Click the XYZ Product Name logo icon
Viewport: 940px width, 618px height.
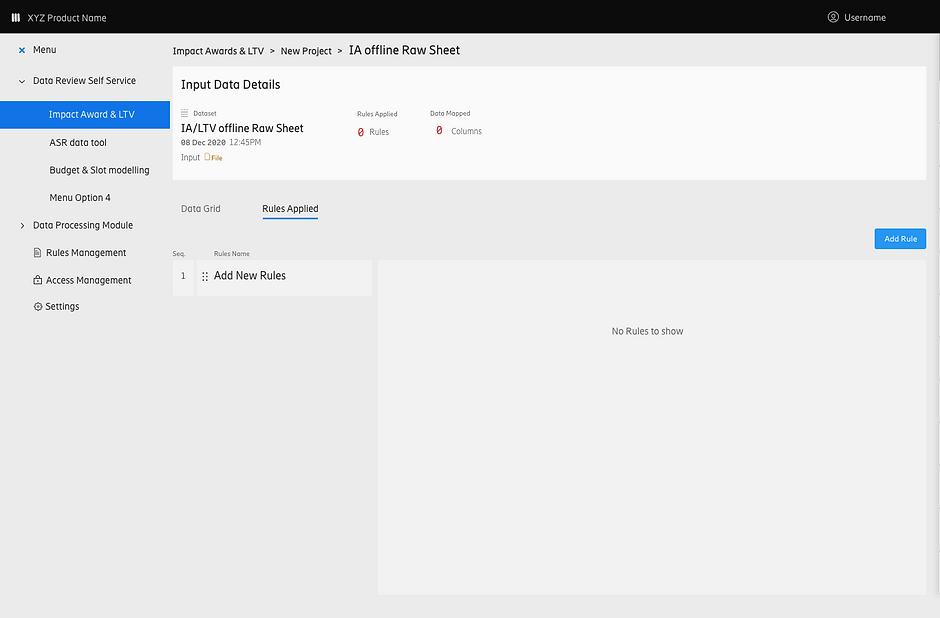point(16,17)
